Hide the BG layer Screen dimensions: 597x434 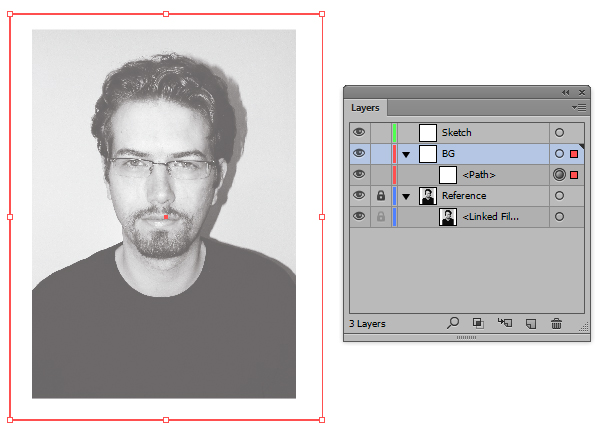click(x=359, y=153)
